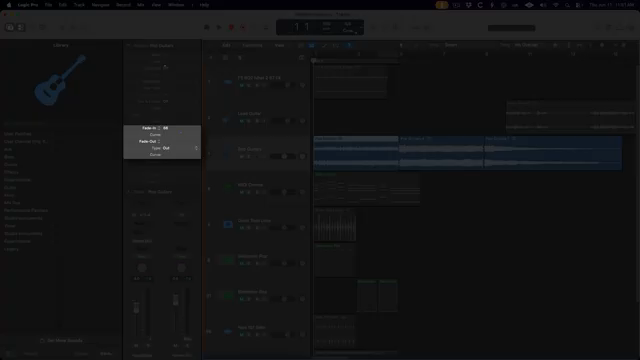
Task: Open the Record menu
Action: [x=123, y=5]
